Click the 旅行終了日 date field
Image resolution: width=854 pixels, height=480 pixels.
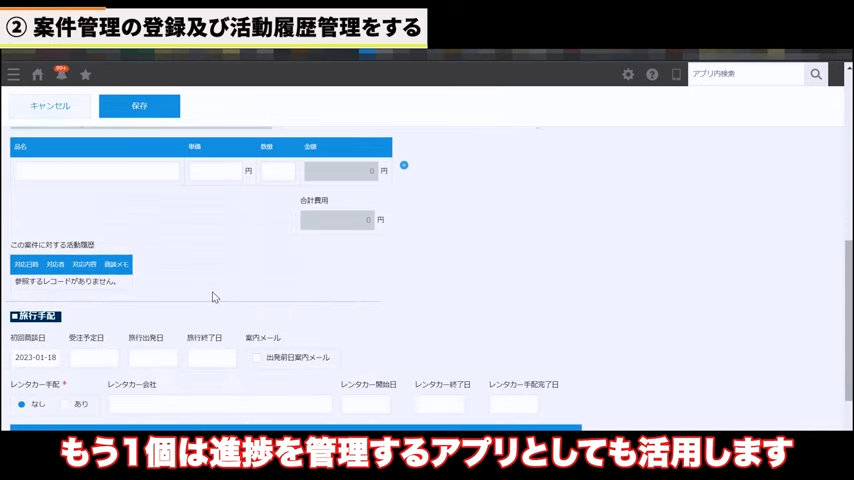pos(212,358)
